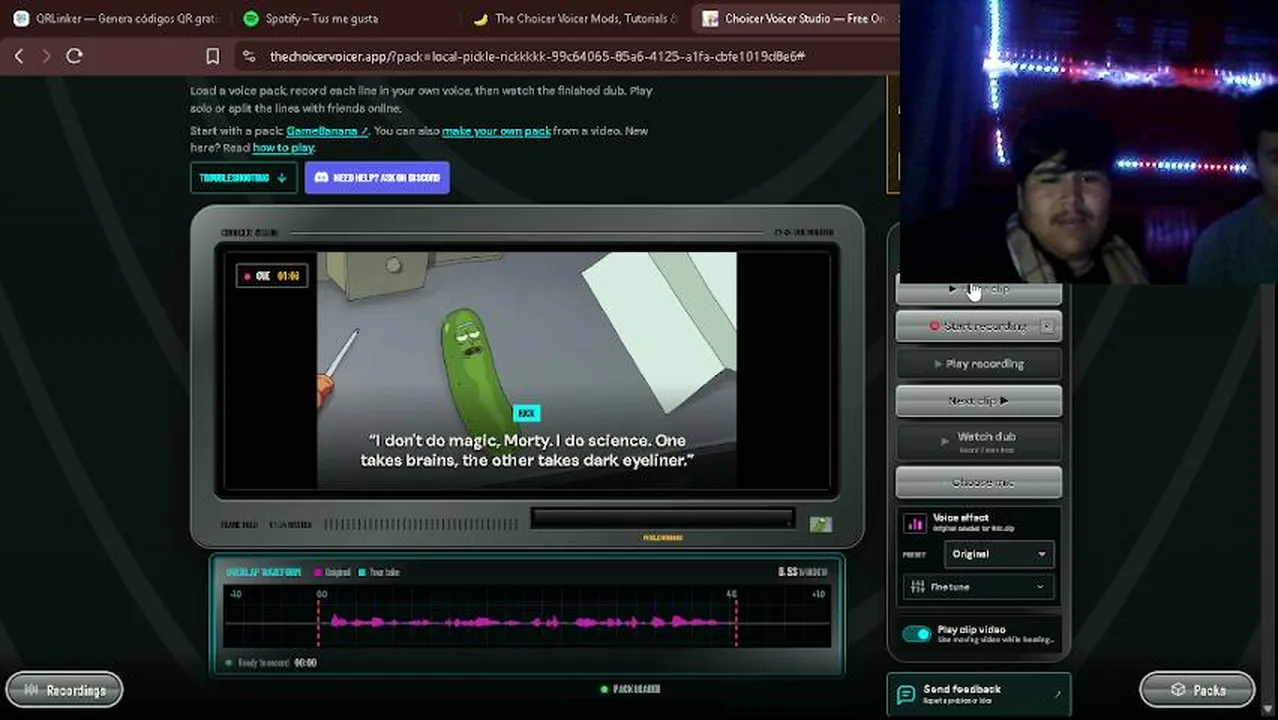
Task: Click the CUE timer badge on the video
Action: pyautogui.click(x=272, y=276)
